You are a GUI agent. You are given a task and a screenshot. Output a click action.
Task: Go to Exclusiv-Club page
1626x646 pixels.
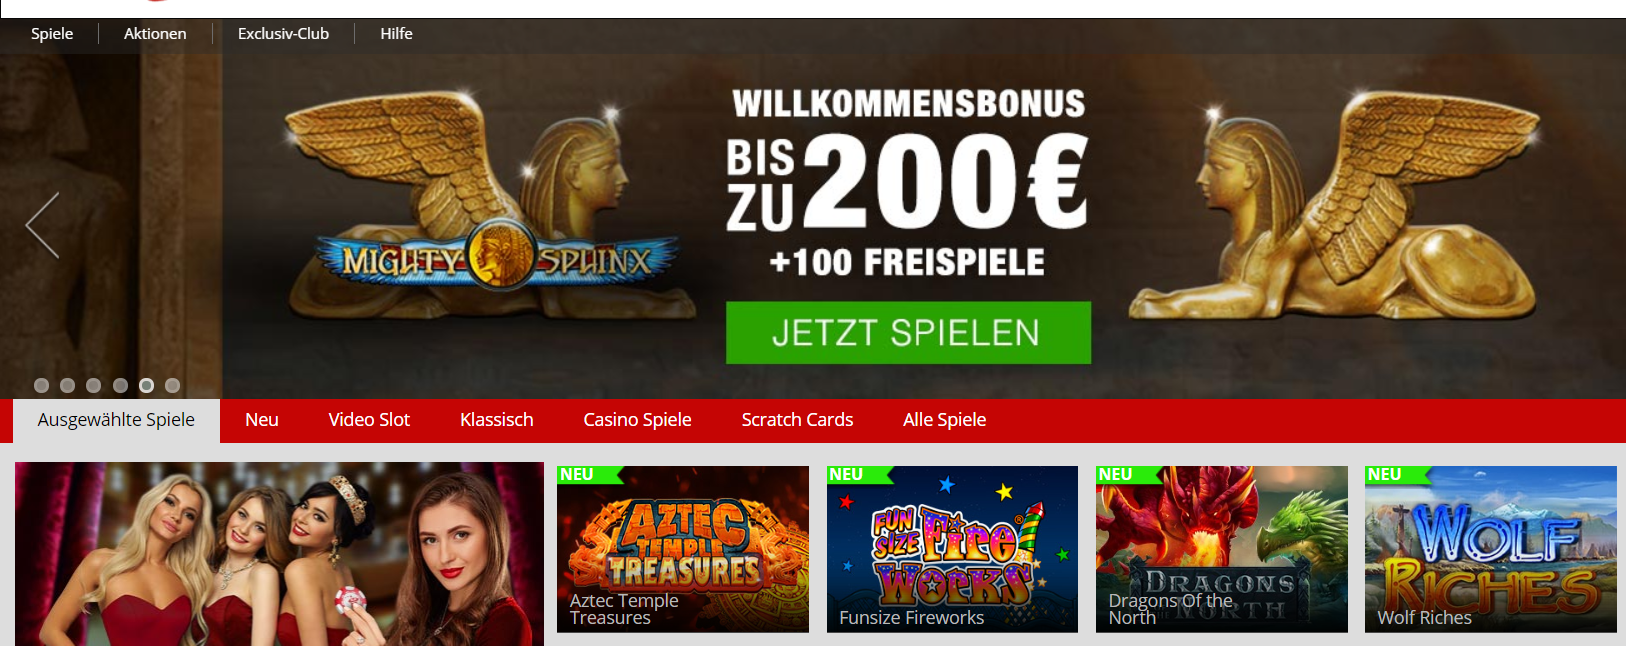[283, 33]
